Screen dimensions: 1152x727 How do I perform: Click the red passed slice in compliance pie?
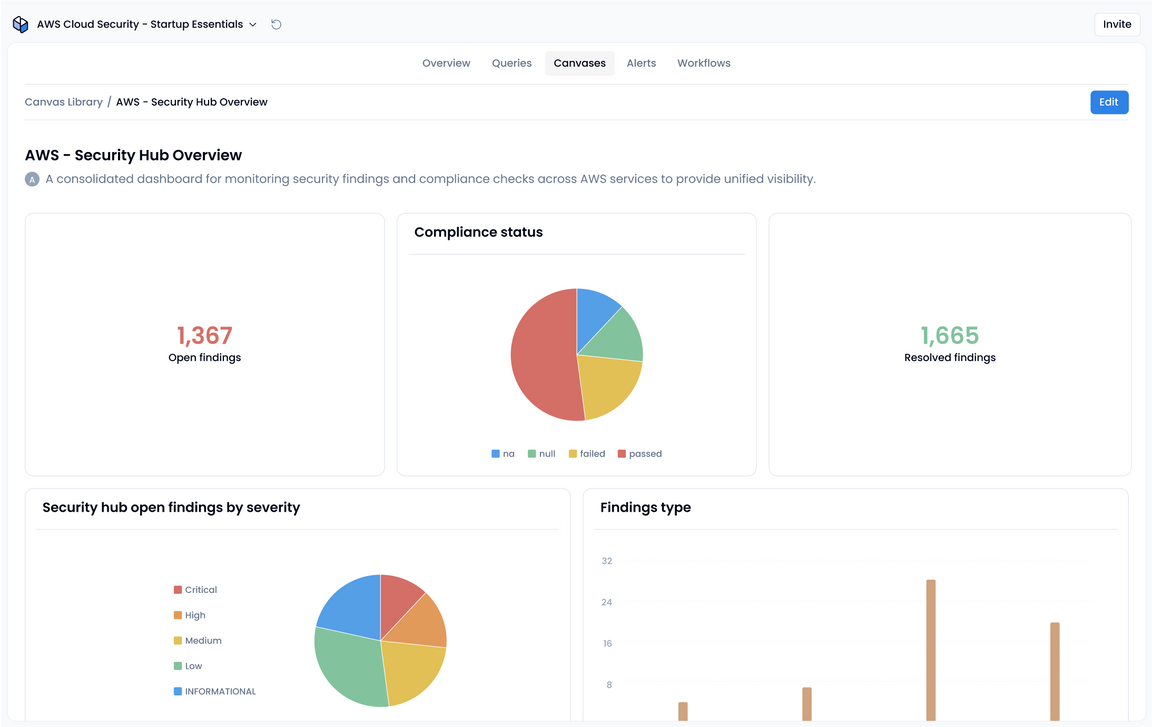544,356
